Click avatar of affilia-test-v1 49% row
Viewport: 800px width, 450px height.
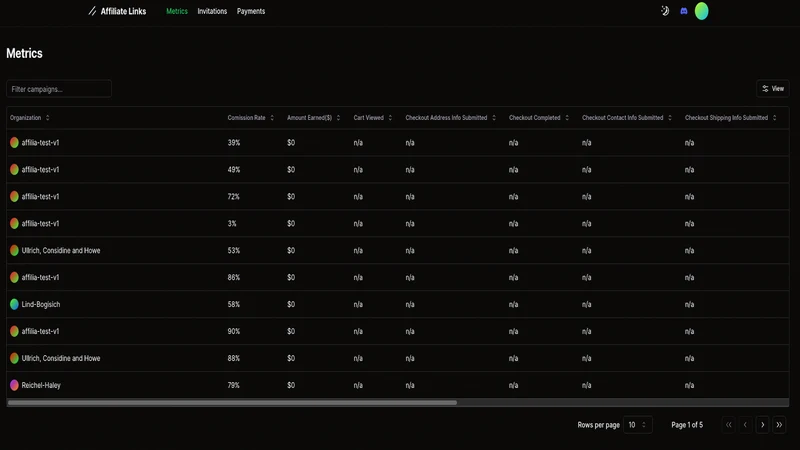pos(14,170)
